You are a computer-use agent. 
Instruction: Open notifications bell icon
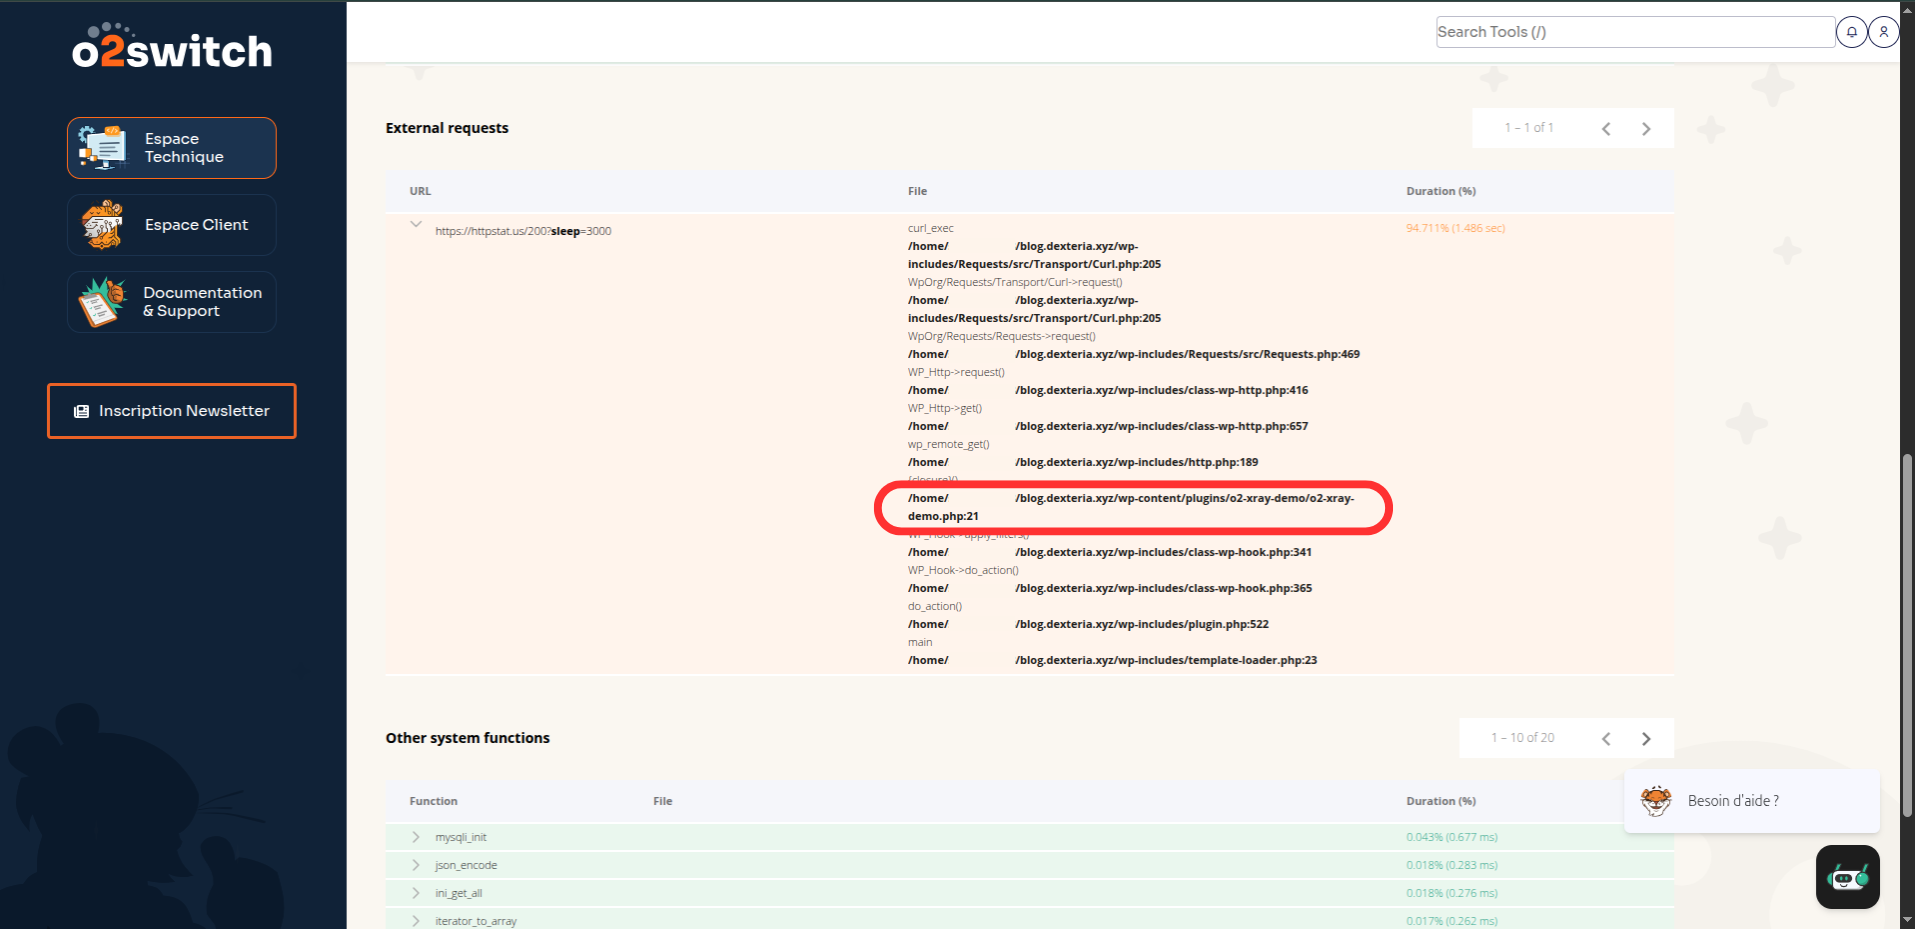(1852, 32)
